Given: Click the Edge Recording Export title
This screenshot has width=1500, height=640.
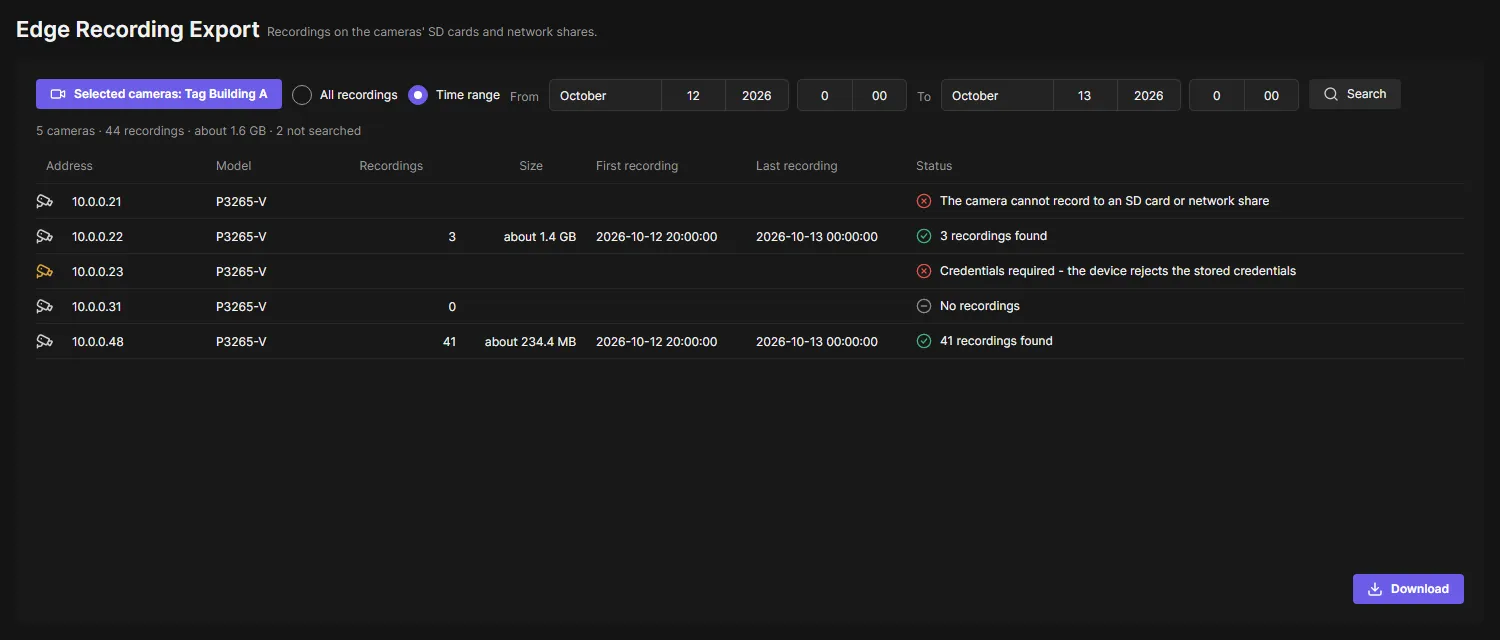Looking at the screenshot, I should [x=138, y=30].
